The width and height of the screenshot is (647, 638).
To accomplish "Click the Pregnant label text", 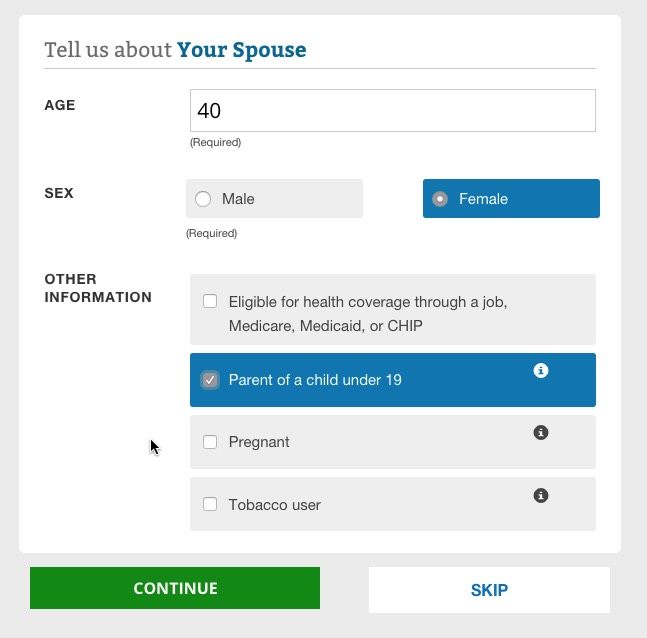I will tap(259, 442).
